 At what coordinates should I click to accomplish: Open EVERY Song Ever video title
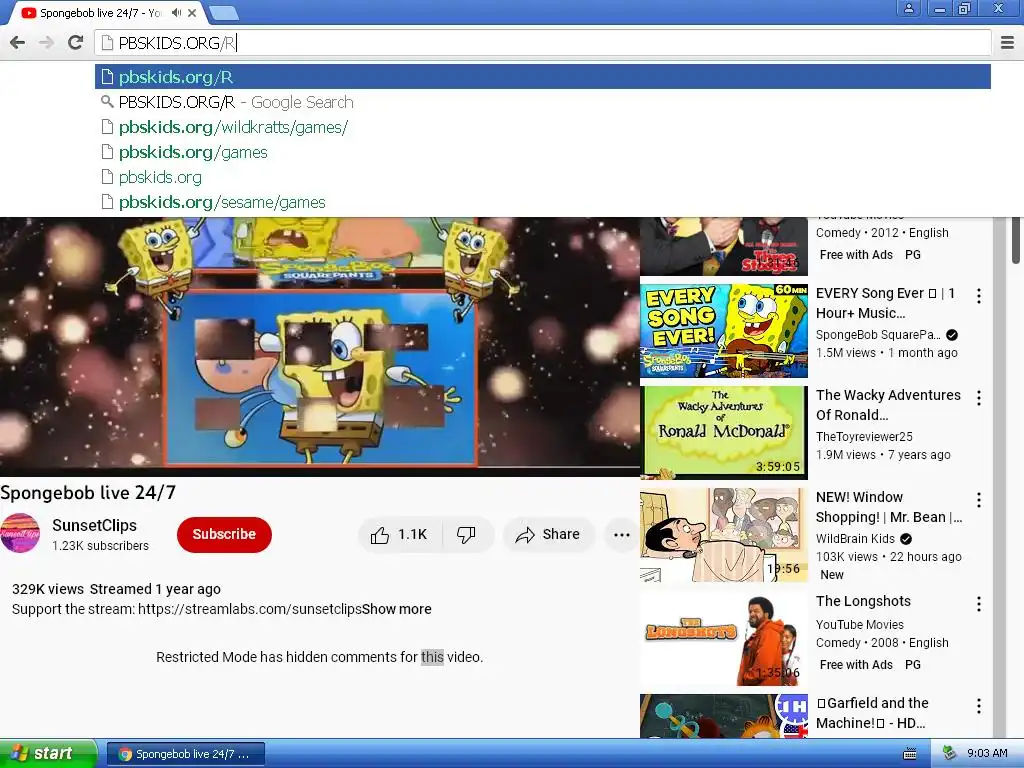pyautogui.click(x=885, y=303)
